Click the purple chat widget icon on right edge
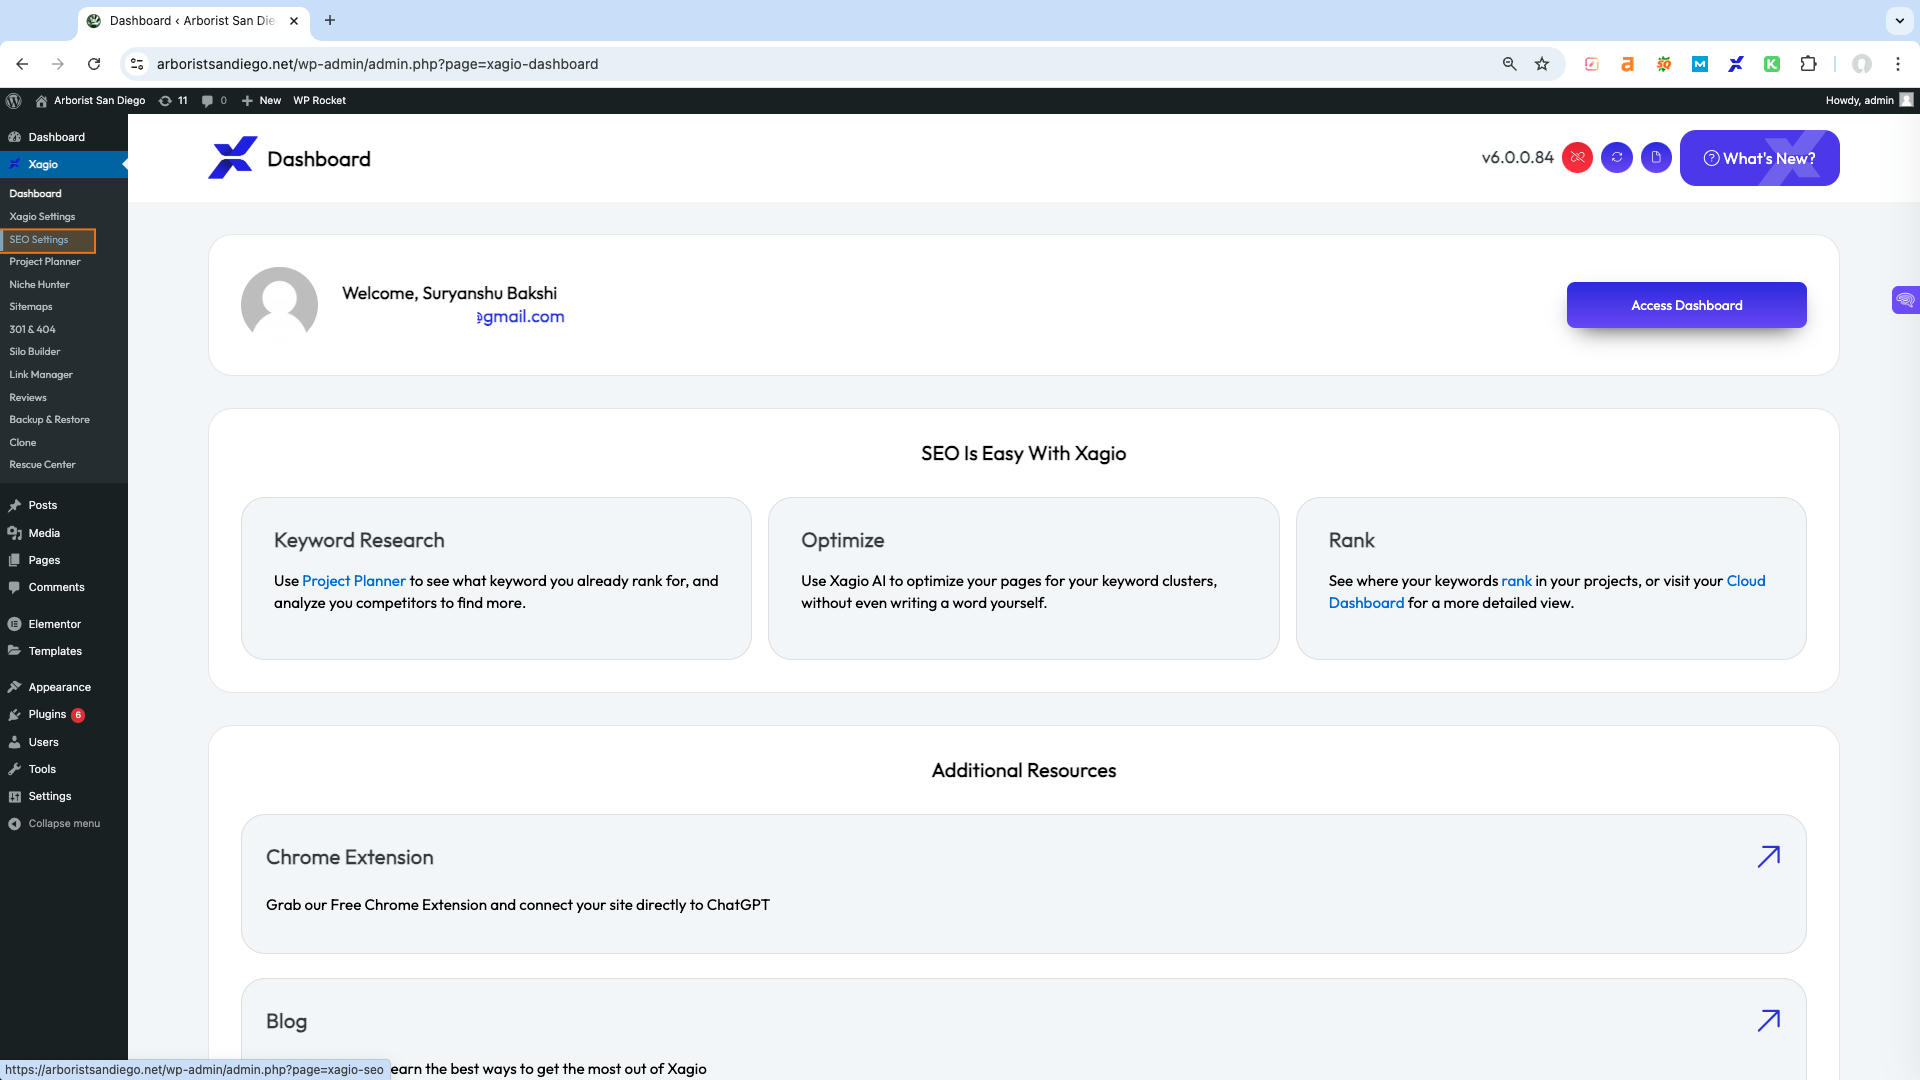The height and width of the screenshot is (1080, 1920). click(1905, 300)
